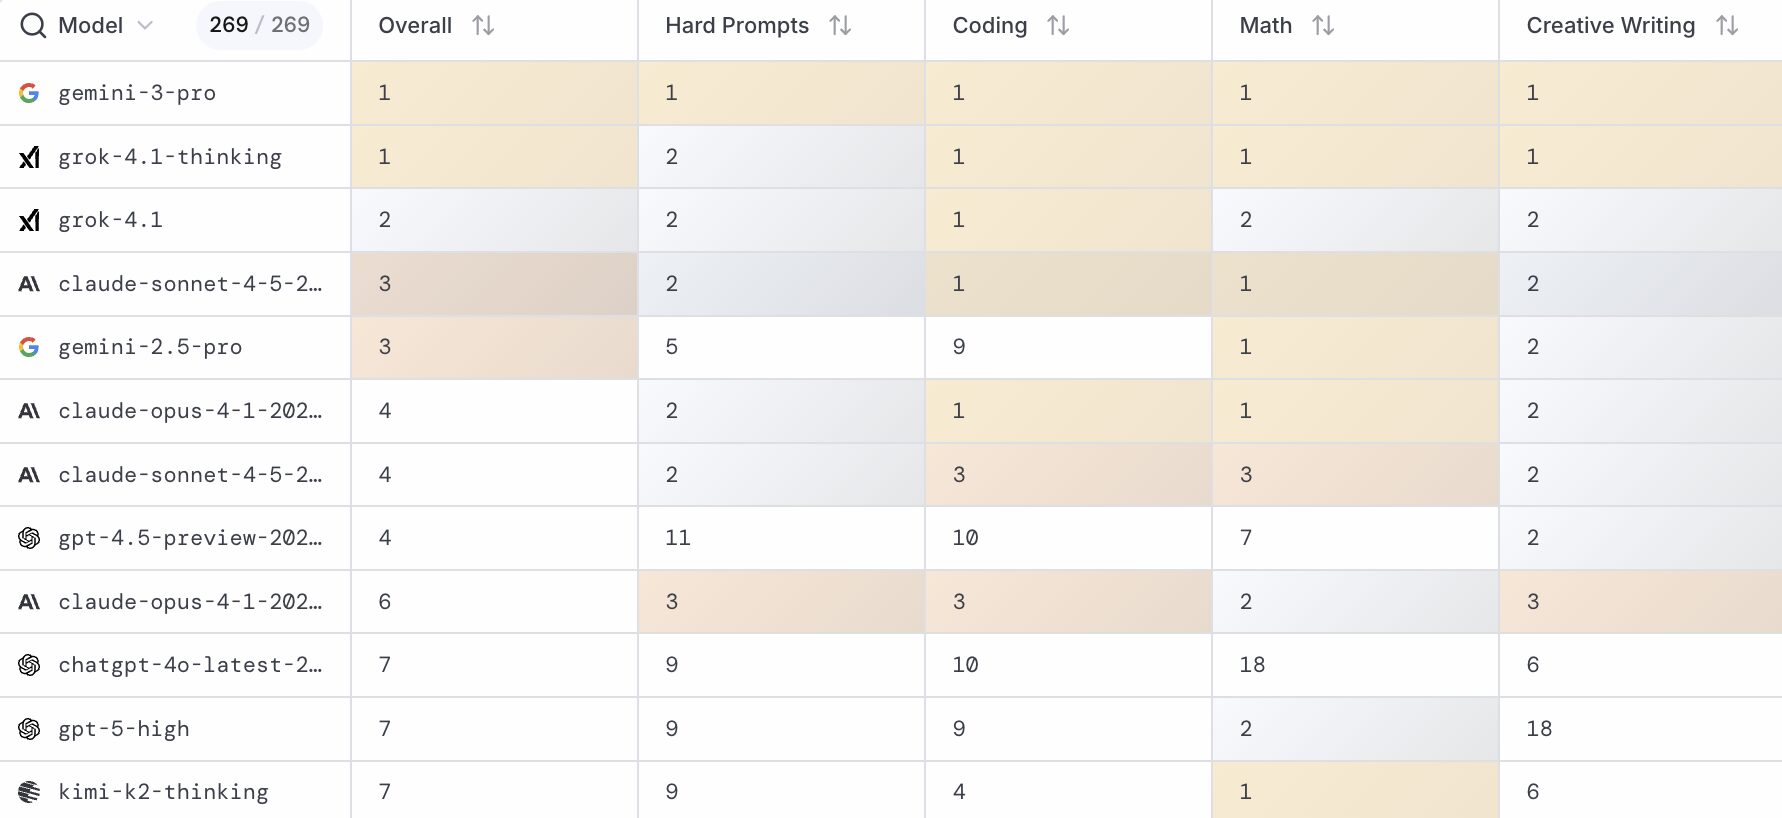
Task: Open the gemini-2.5-pro model link
Action: coord(150,347)
